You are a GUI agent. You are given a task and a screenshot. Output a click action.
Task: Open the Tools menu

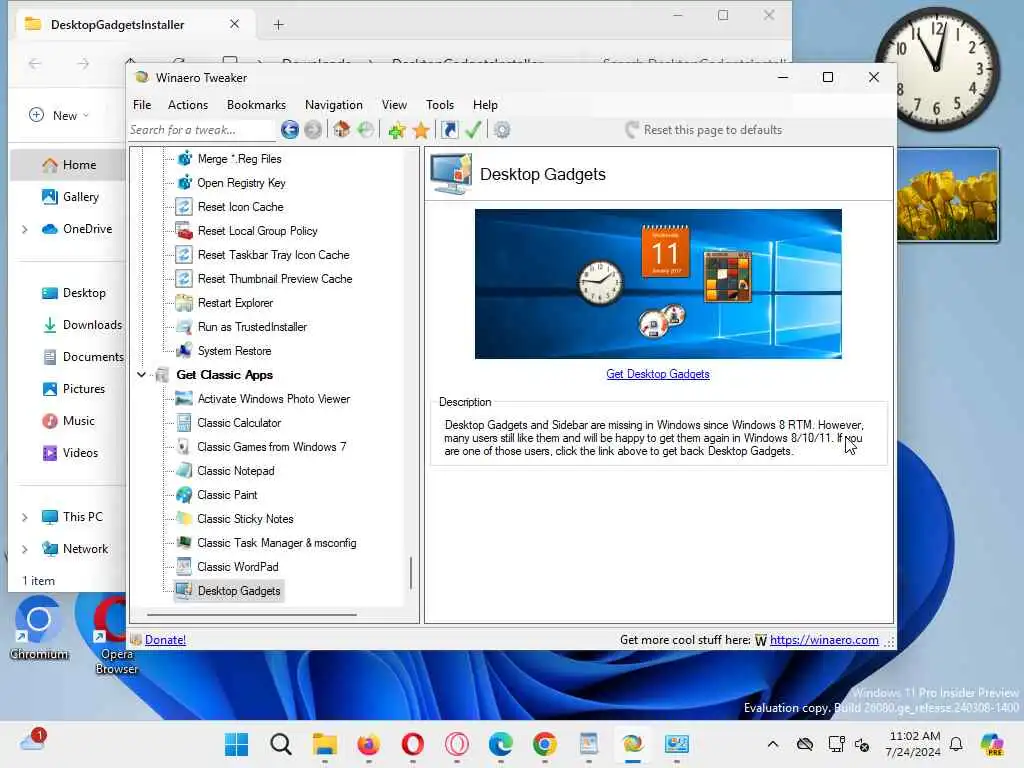440,105
